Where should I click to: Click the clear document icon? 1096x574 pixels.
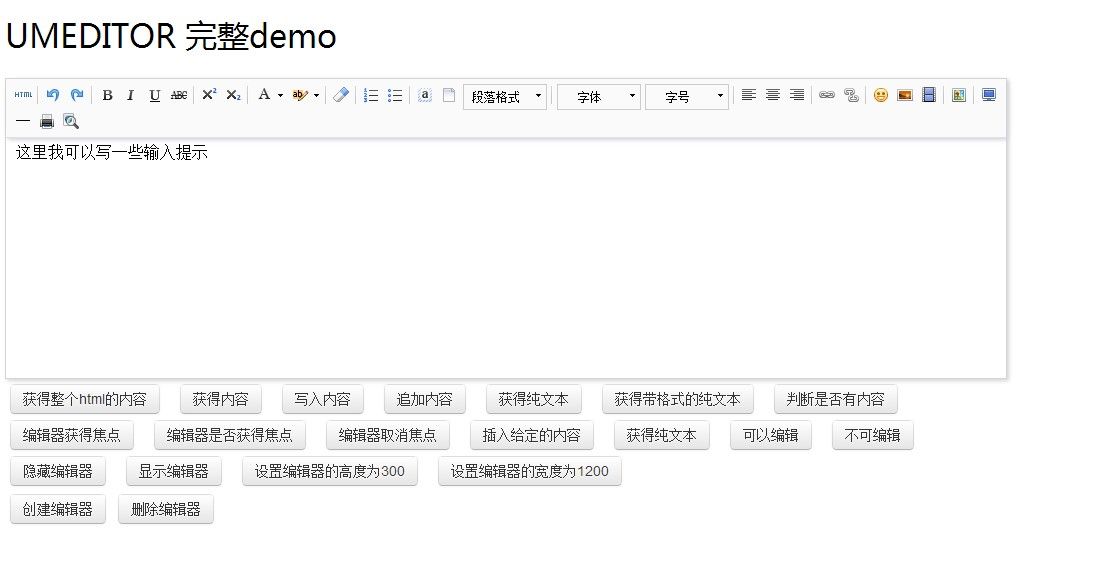point(449,95)
